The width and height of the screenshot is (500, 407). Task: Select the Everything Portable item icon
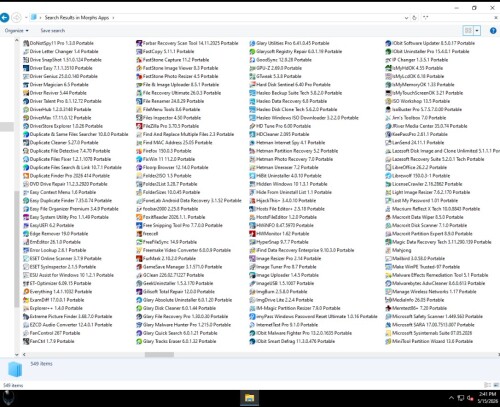tap(26, 292)
